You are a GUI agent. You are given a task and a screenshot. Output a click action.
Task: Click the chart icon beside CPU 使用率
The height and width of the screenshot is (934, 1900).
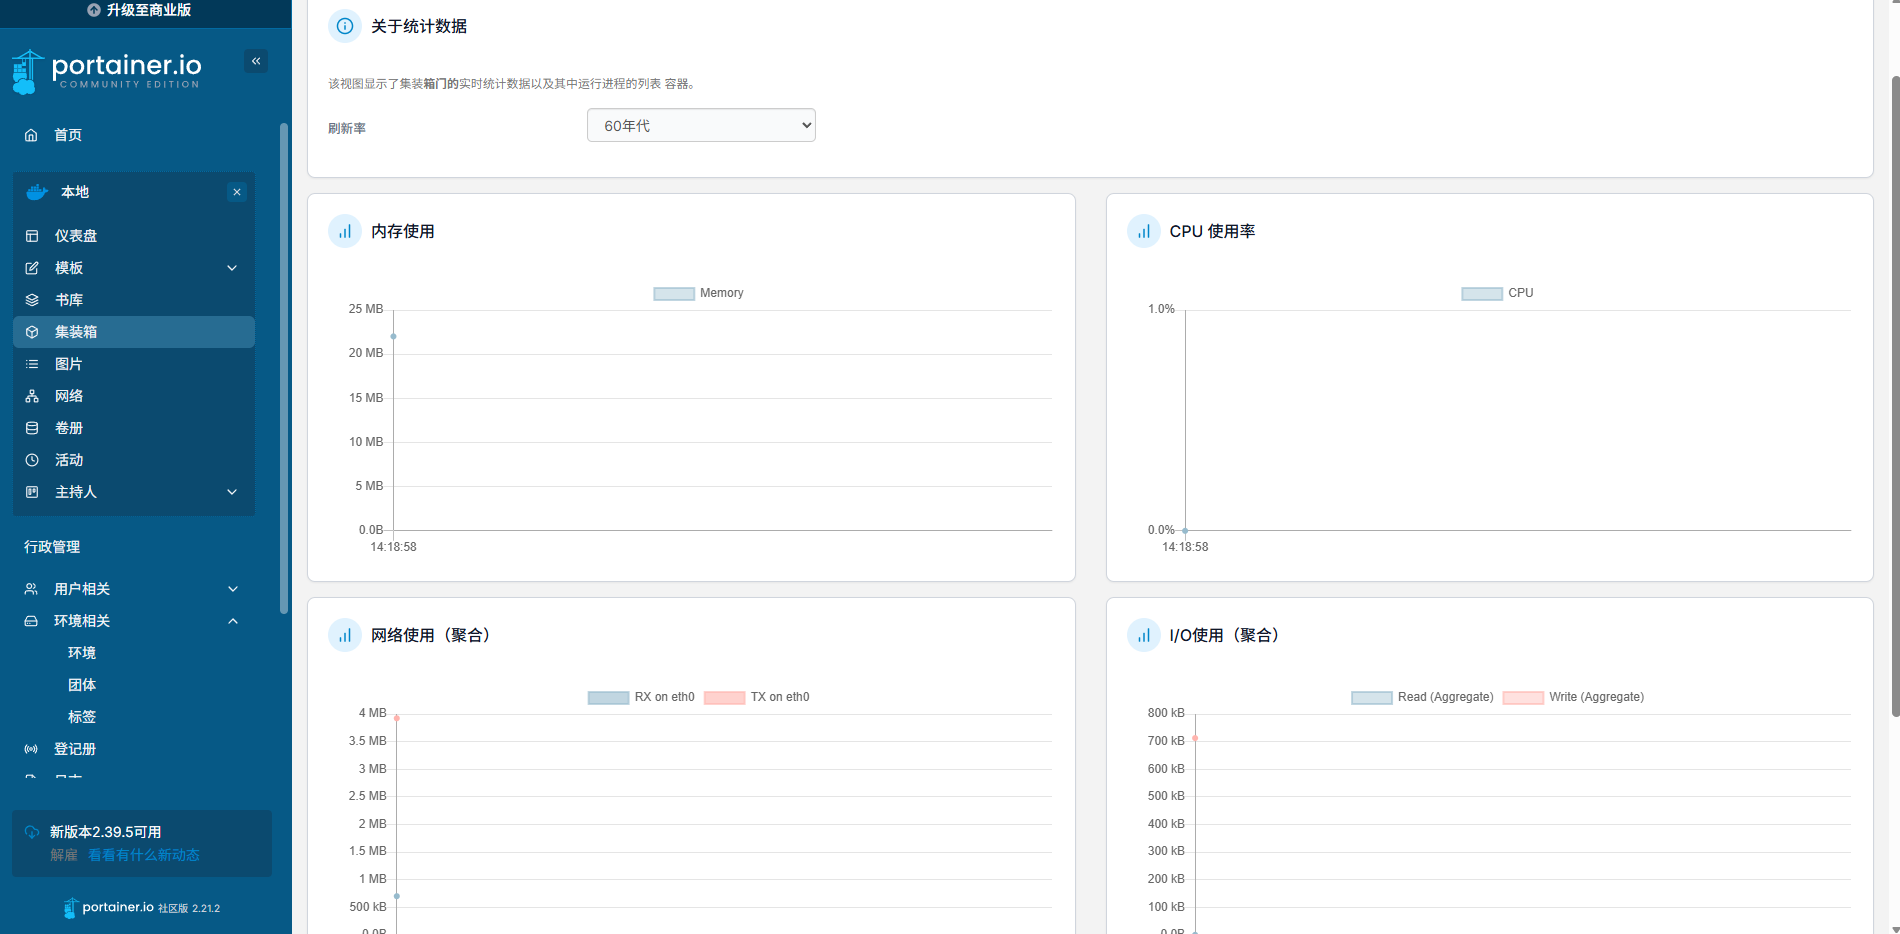coord(1144,231)
